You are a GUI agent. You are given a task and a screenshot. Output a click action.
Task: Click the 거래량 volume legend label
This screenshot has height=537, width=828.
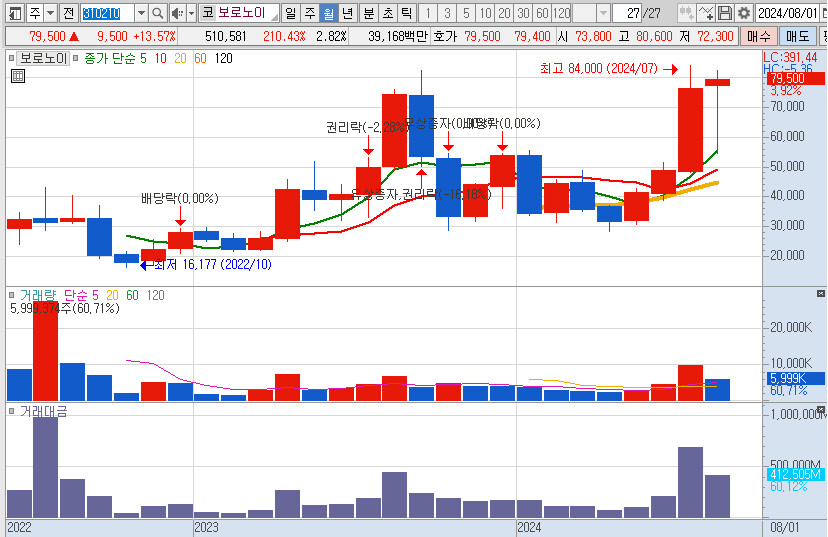pyautogui.click(x=37, y=295)
